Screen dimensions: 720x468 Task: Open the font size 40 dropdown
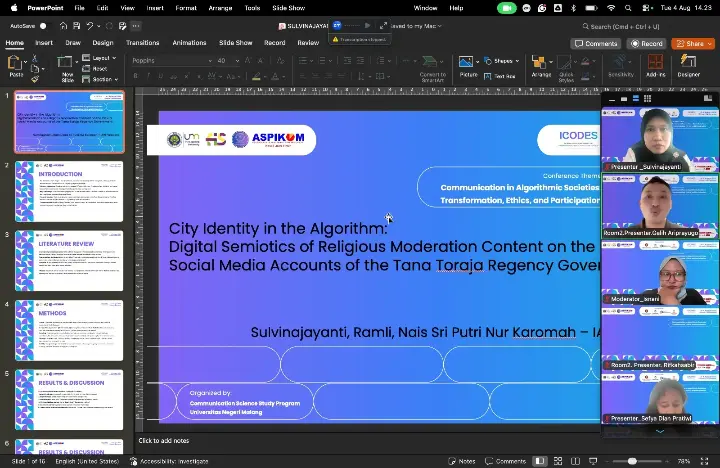[237, 61]
